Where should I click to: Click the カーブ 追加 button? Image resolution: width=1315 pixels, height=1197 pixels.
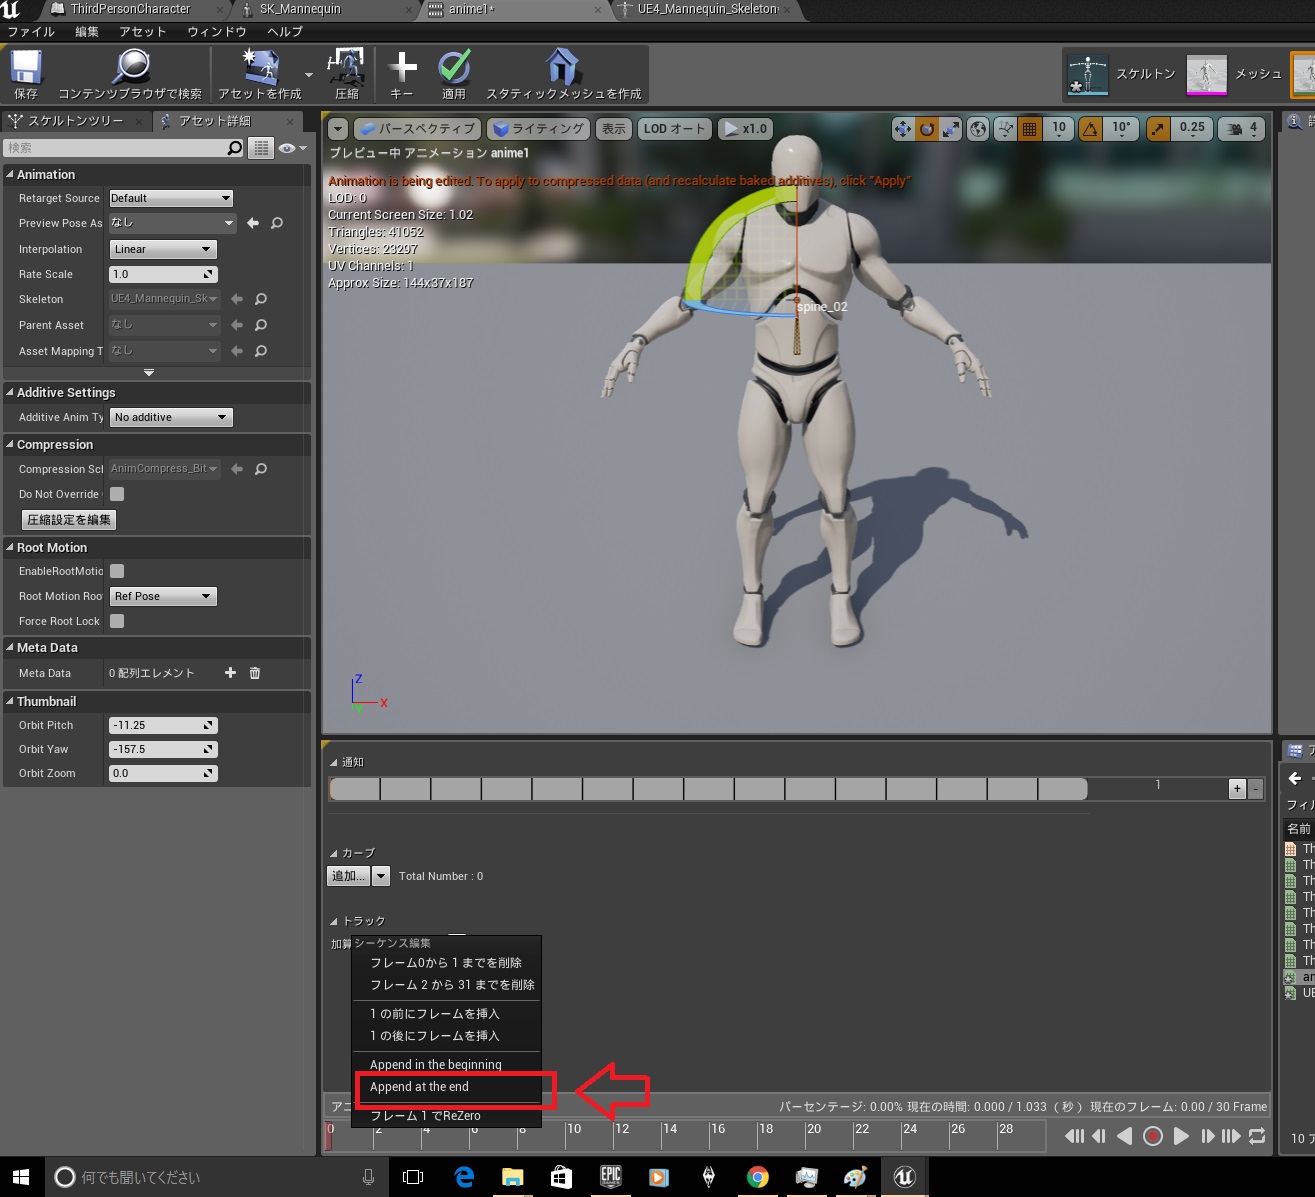(x=350, y=875)
